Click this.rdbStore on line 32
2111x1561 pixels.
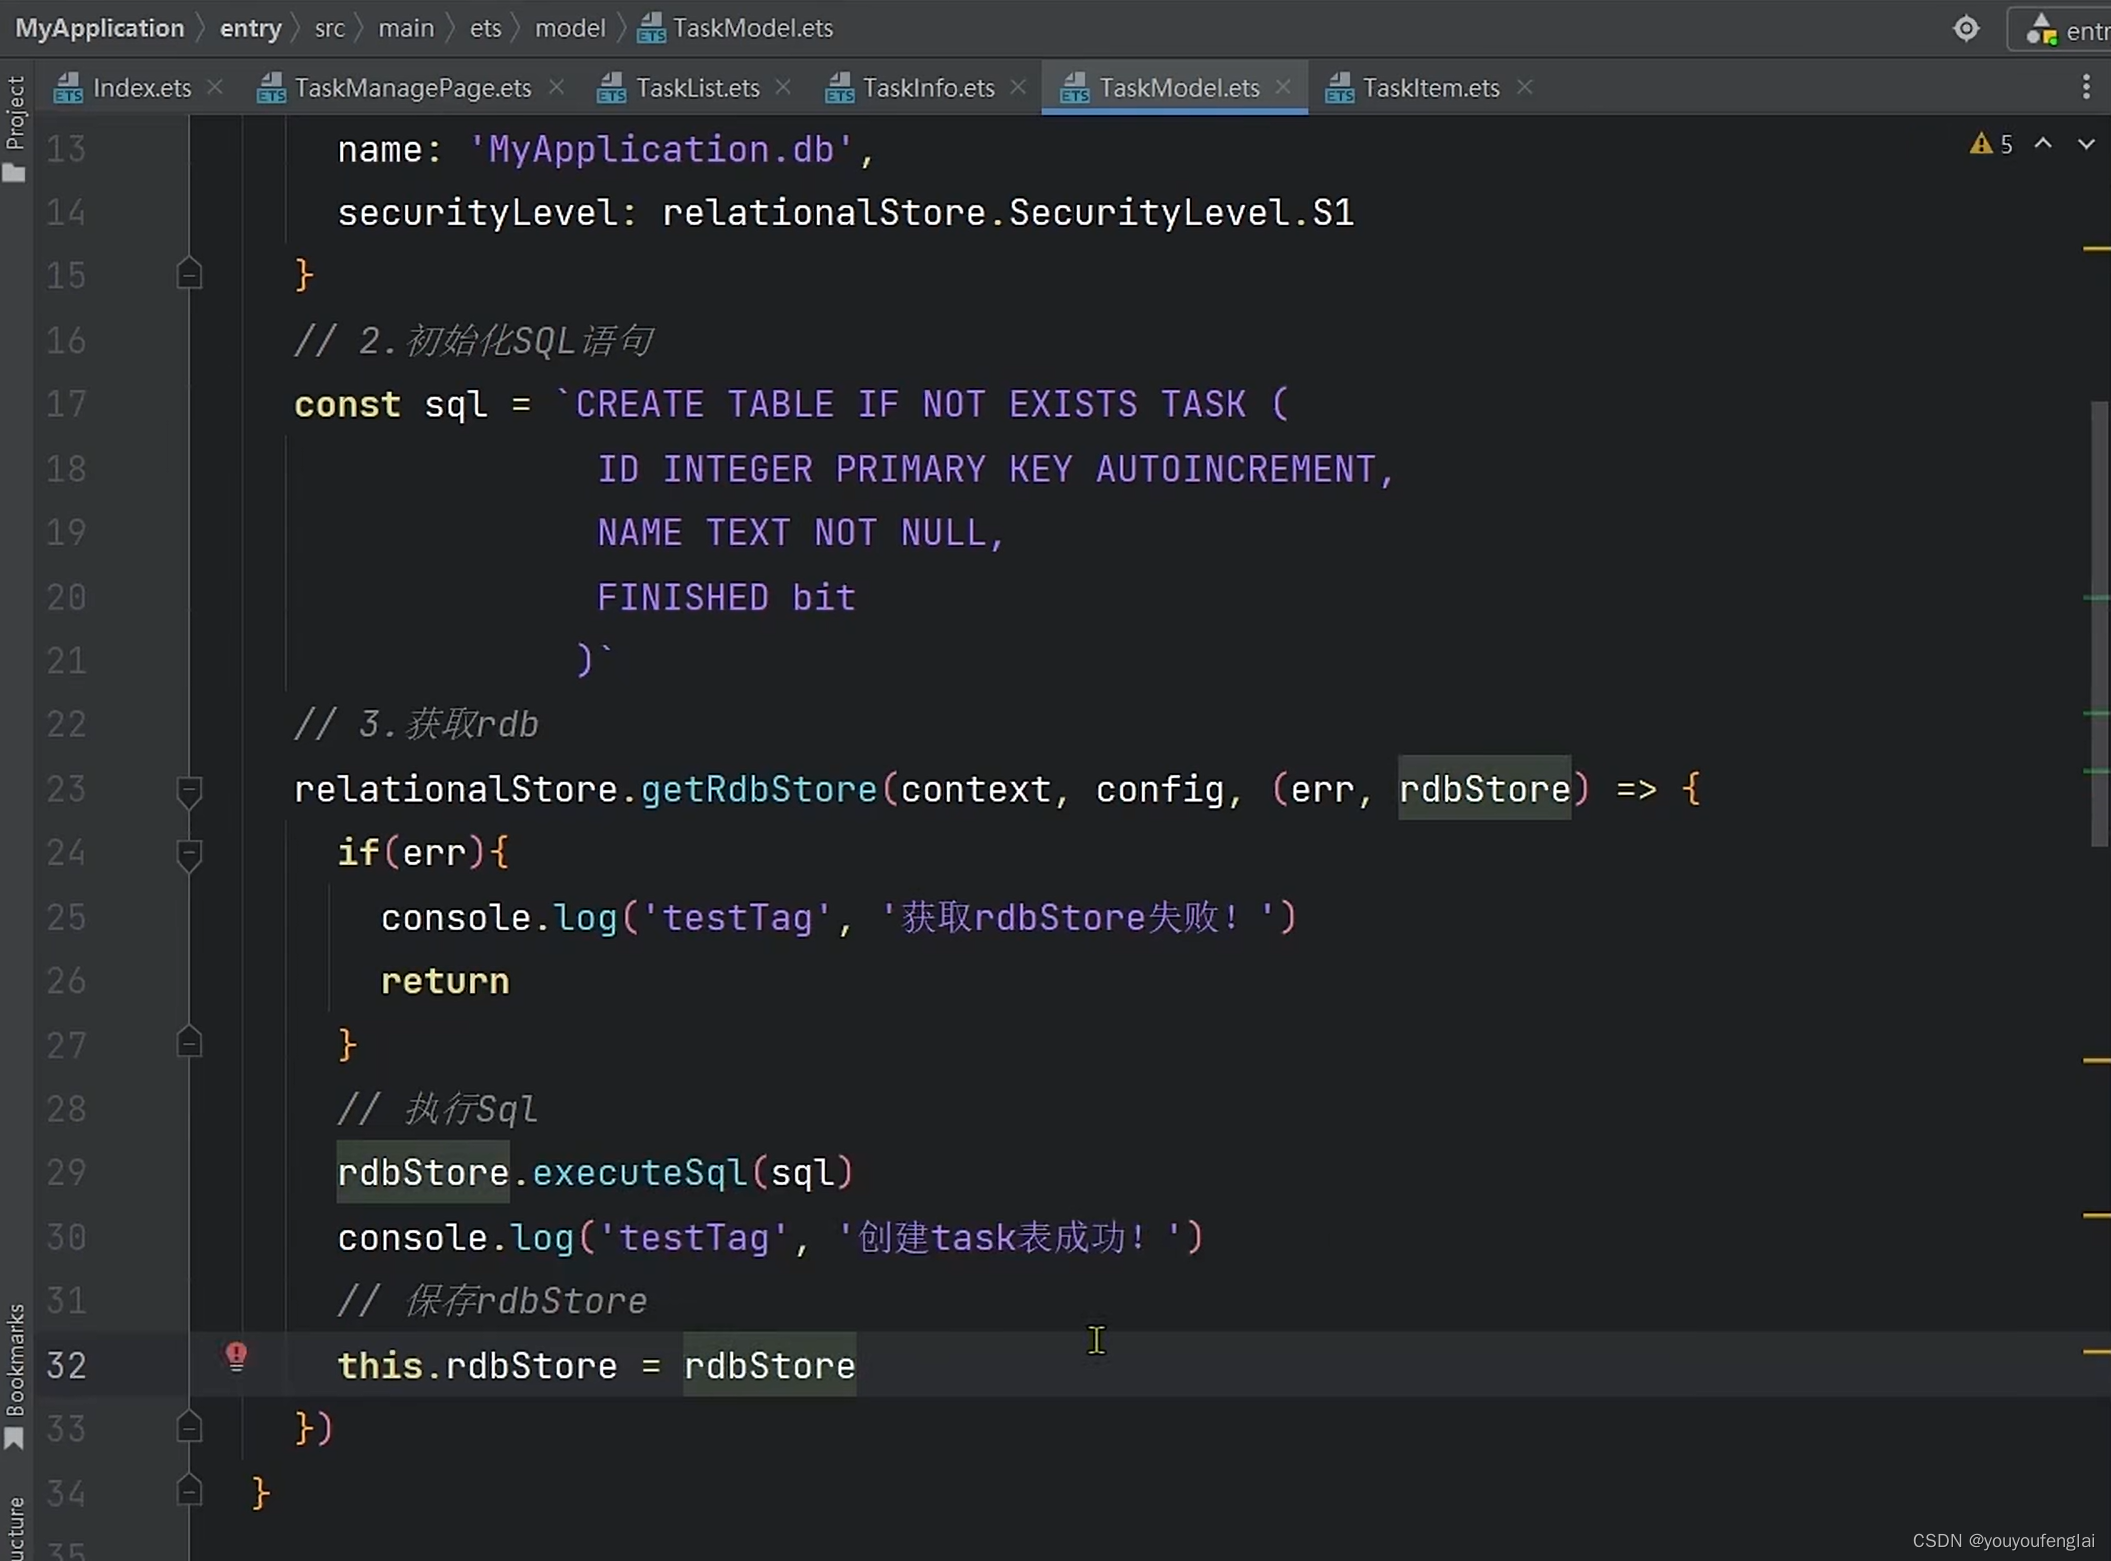(x=477, y=1366)
